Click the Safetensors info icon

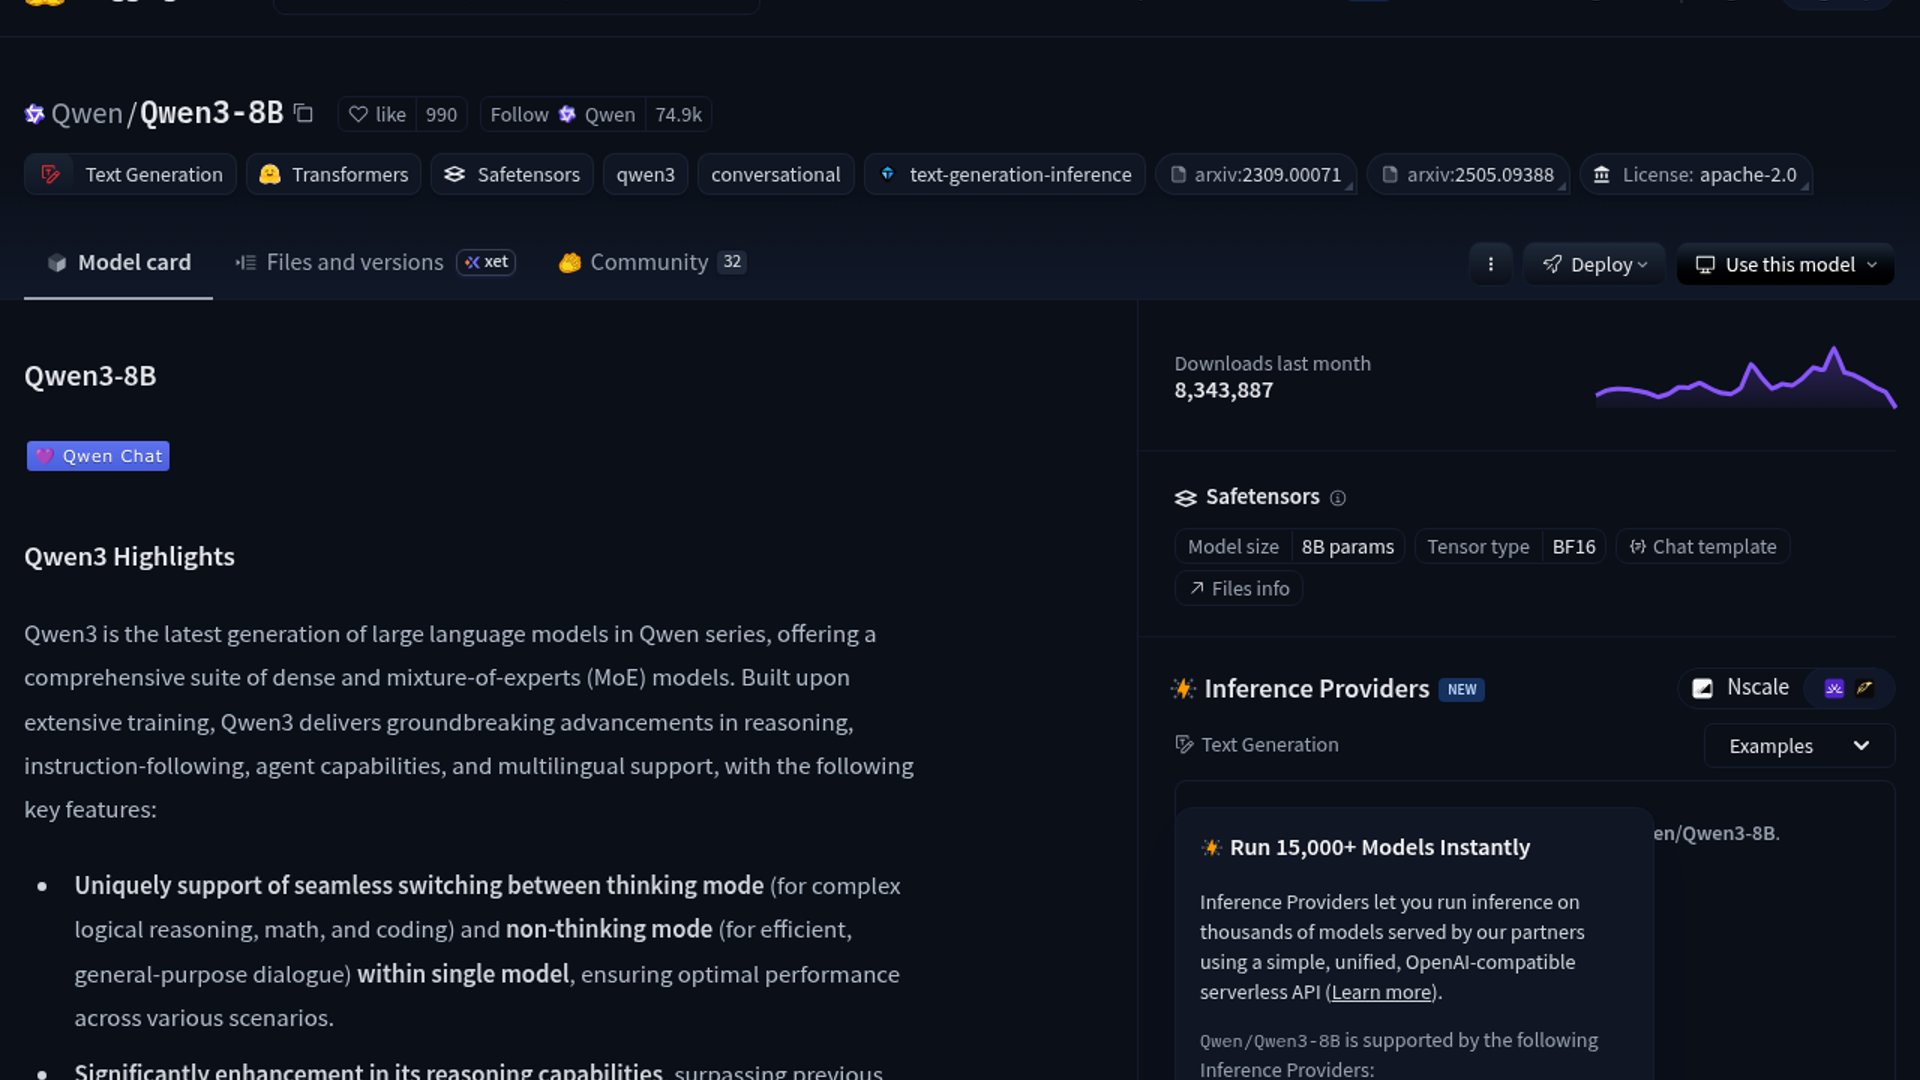pyautogui.click(x=1338, y=498)
